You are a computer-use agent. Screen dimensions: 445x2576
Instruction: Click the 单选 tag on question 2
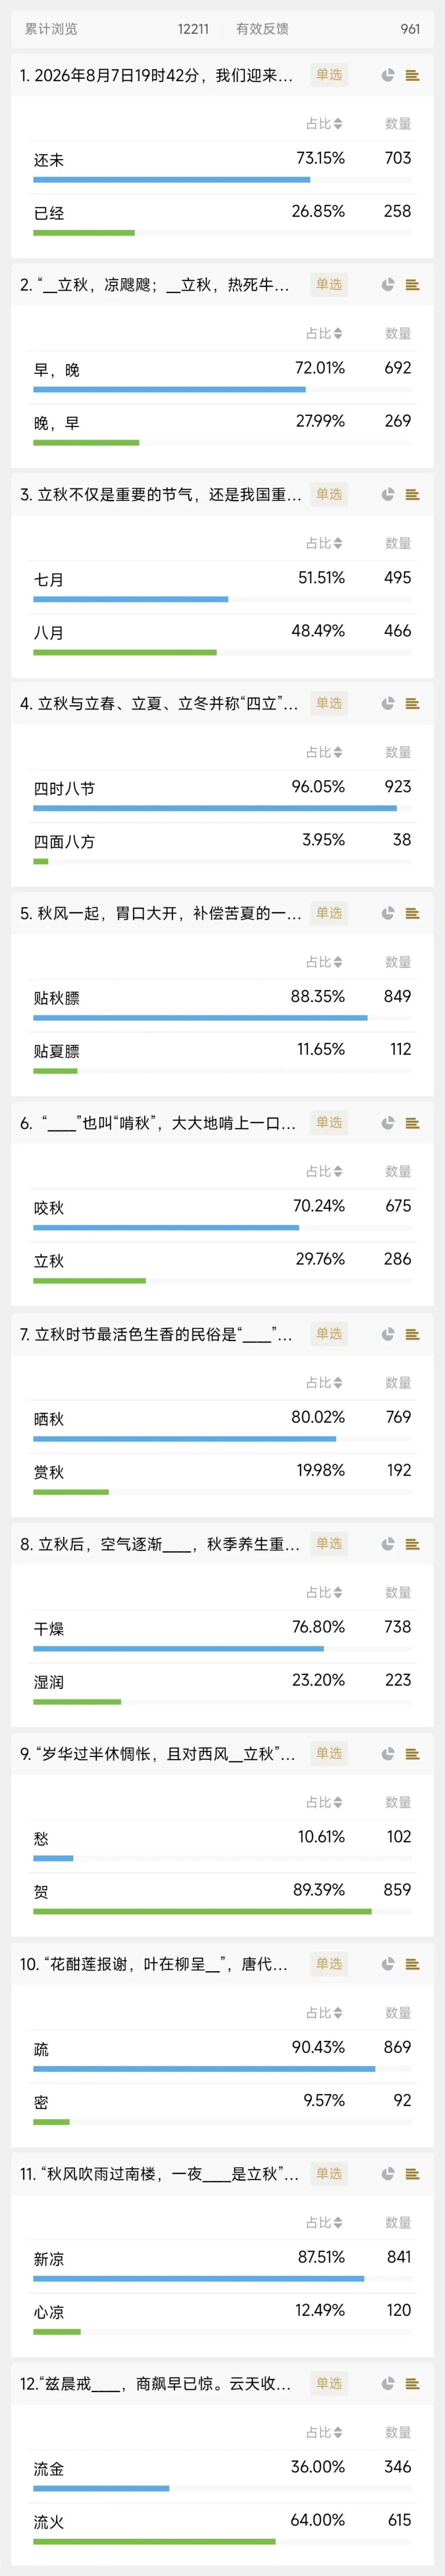point(329,284)
